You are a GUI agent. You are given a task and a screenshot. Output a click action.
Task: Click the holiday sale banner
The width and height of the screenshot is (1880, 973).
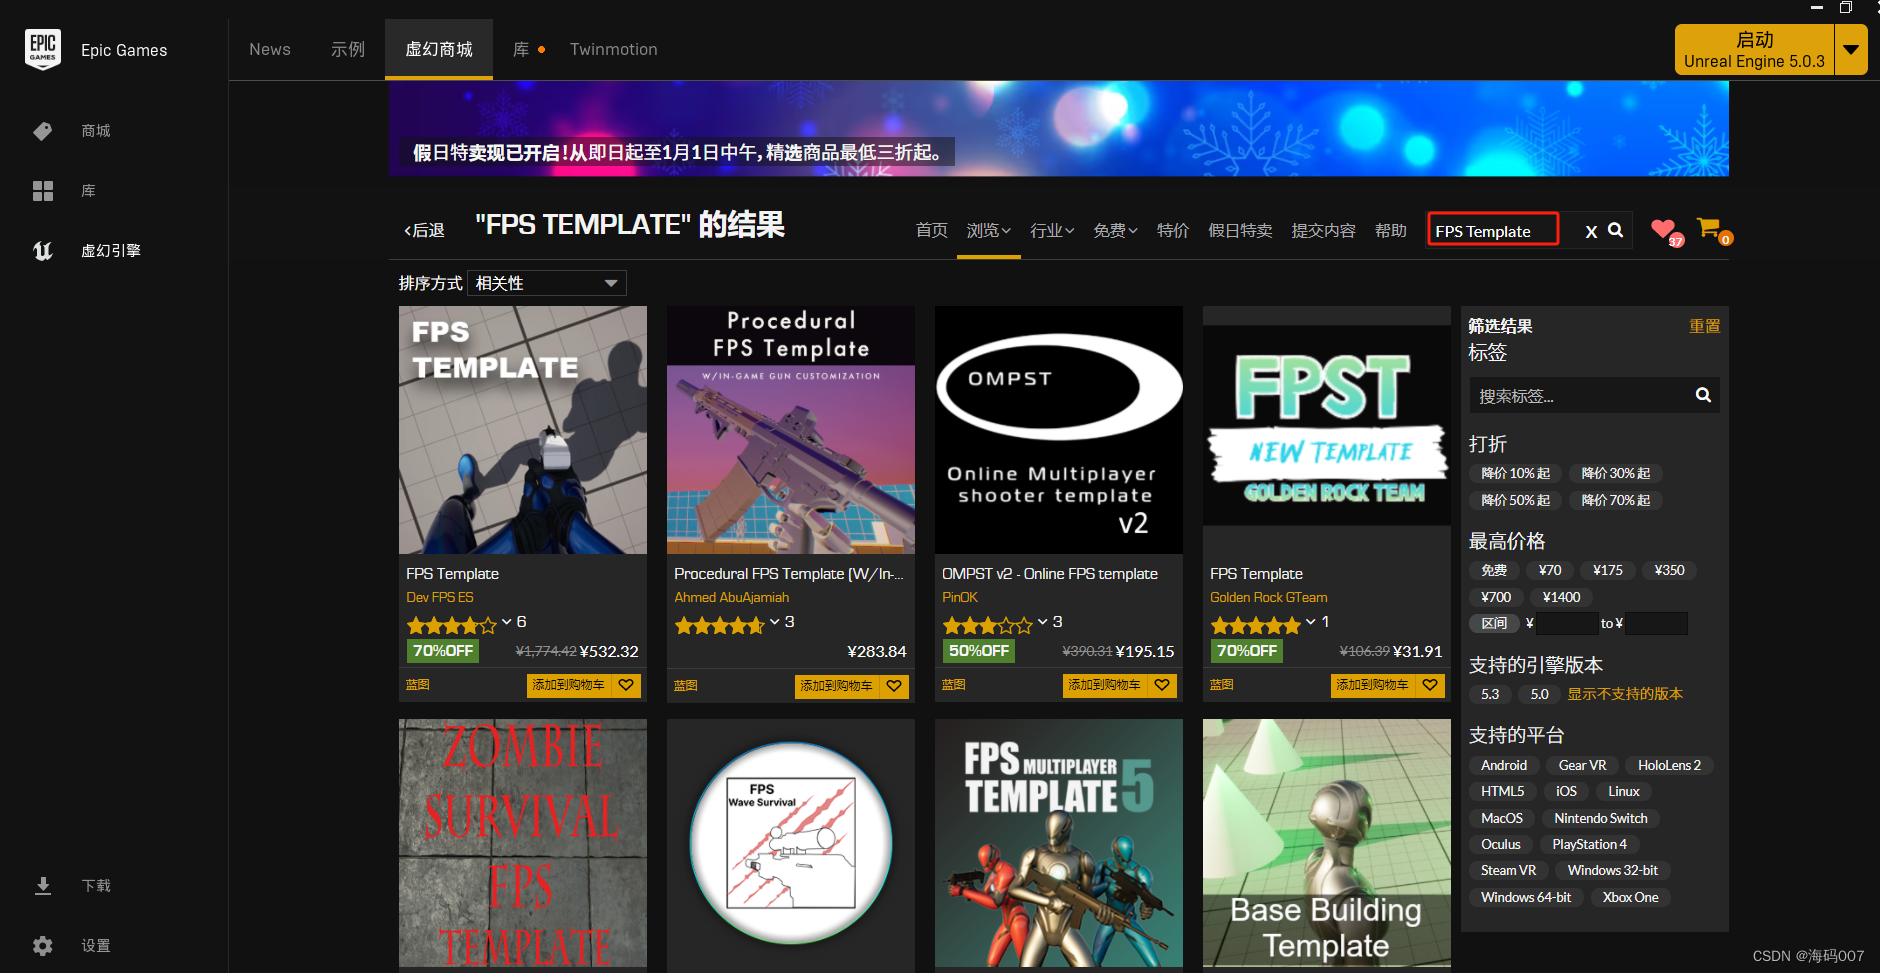[x=1059, y=128]
